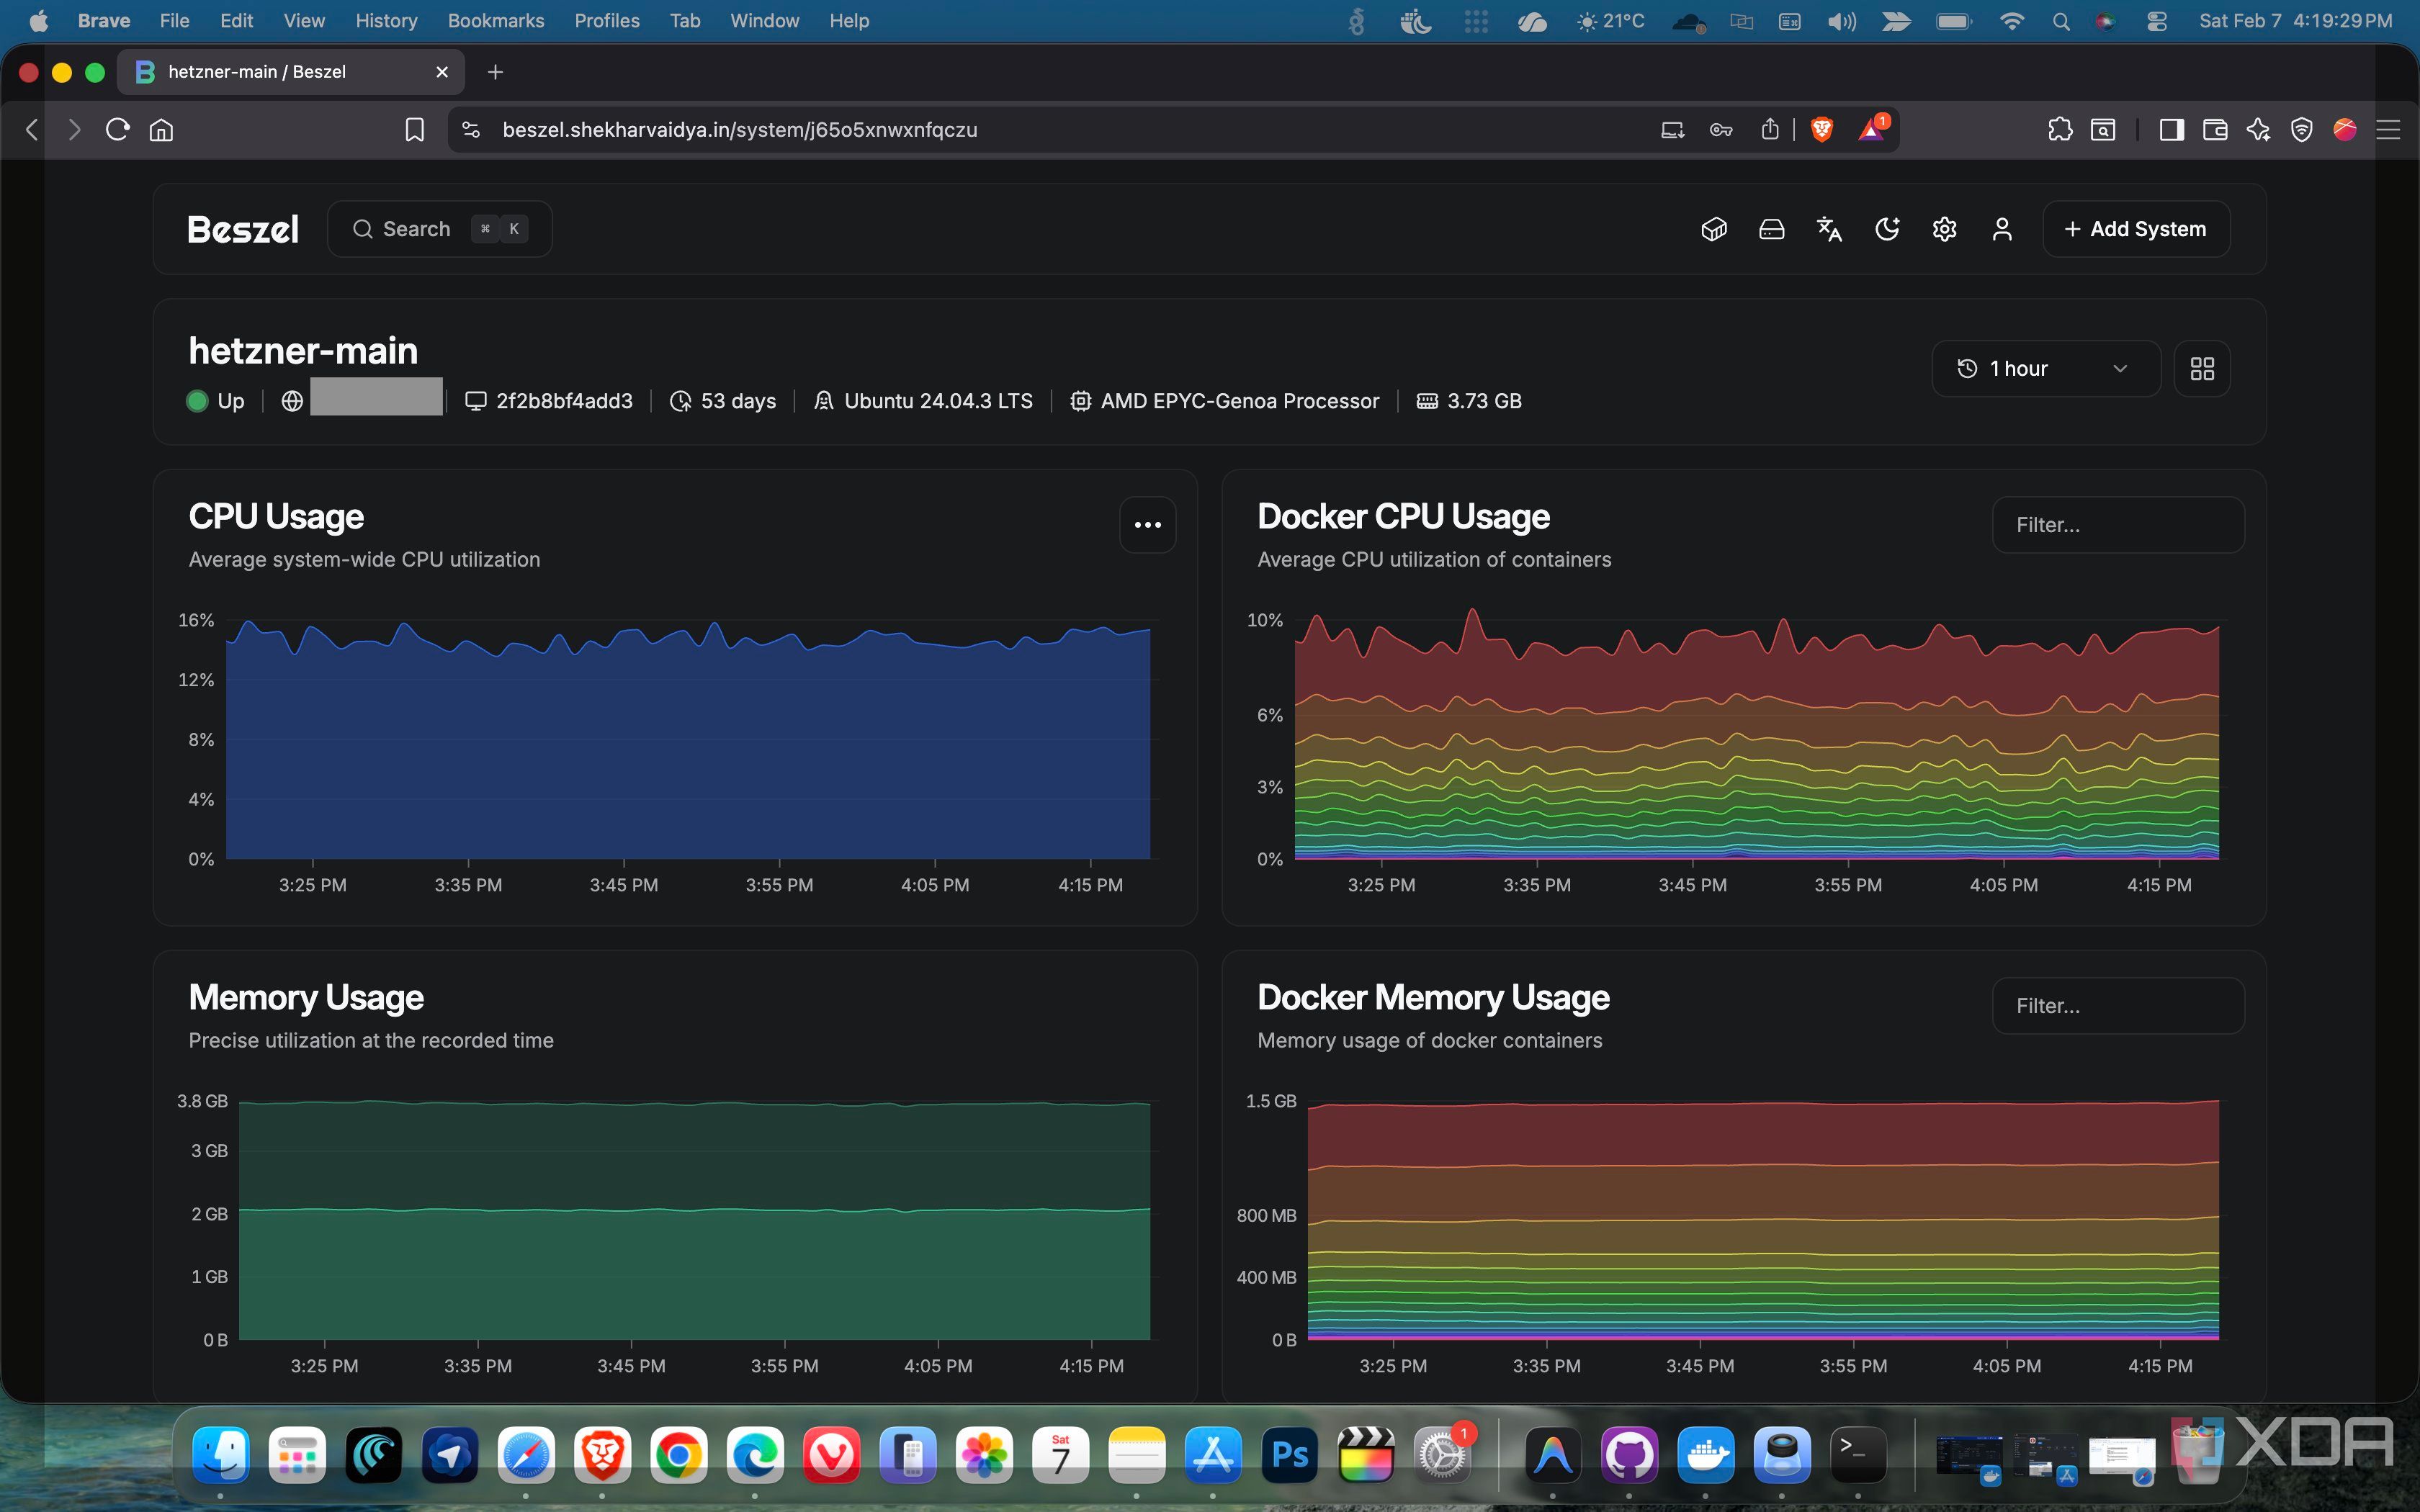Expand the 1 hour time range dropdown

click(x=2045, y=368)
